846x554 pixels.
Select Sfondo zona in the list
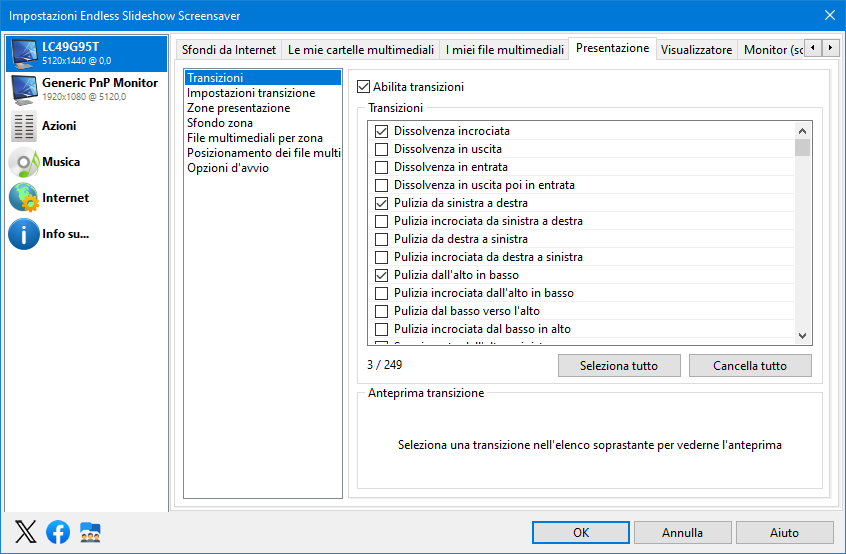(x=263, y=123)
